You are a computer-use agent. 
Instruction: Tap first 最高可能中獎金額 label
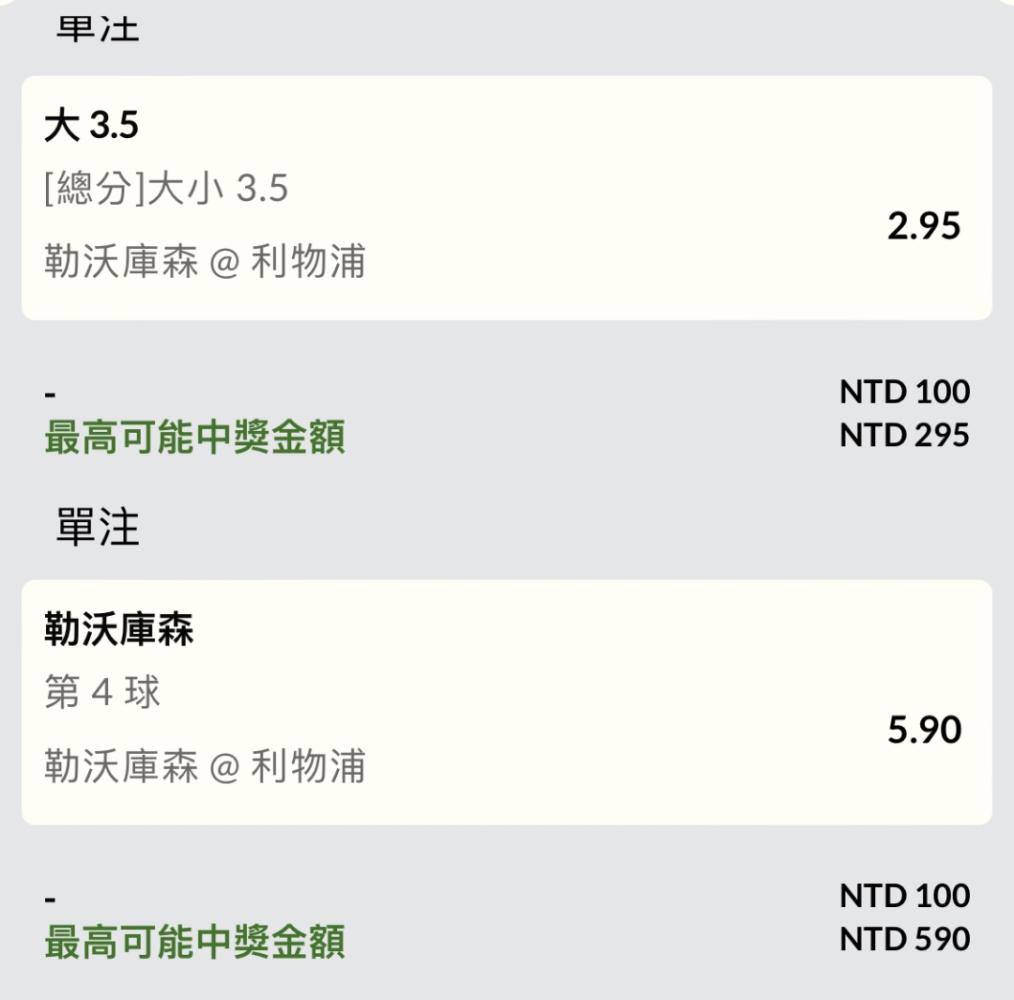click(195, 437)
